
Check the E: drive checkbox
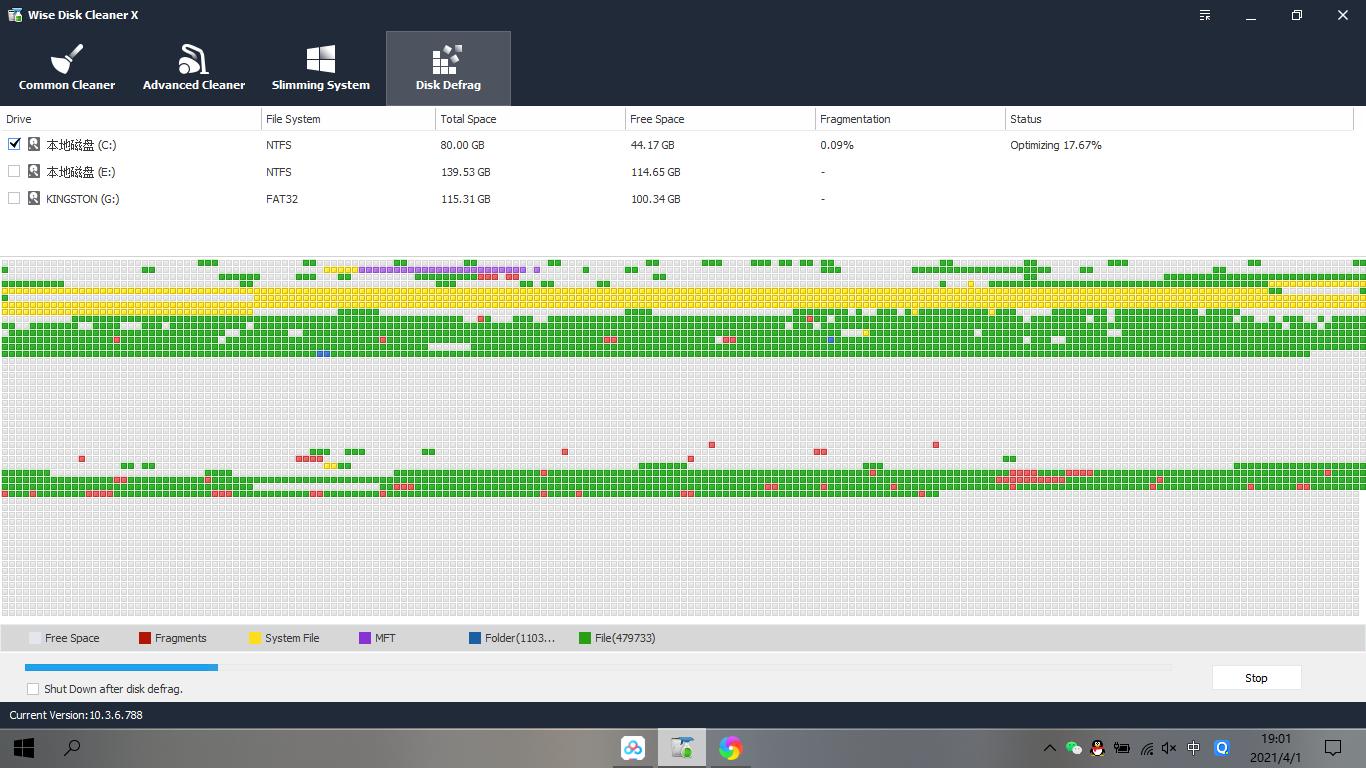(14, 171)
